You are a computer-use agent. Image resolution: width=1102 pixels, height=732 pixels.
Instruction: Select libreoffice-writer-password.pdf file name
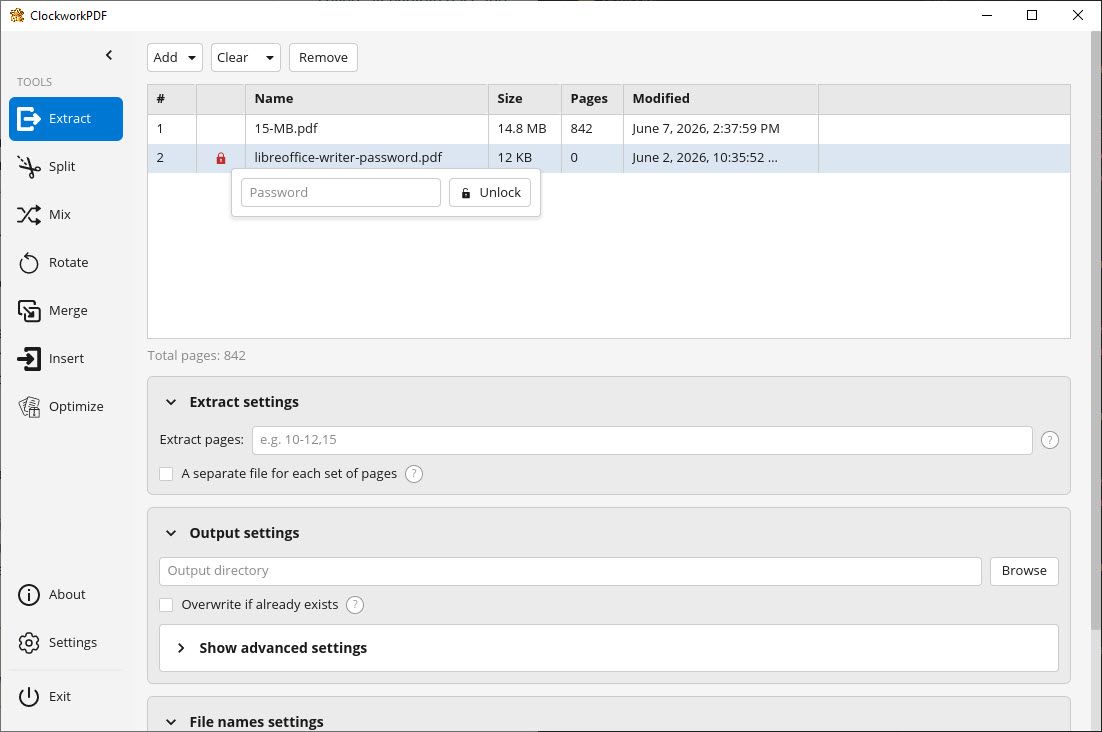pyautogui.click(x=348, y=158)
